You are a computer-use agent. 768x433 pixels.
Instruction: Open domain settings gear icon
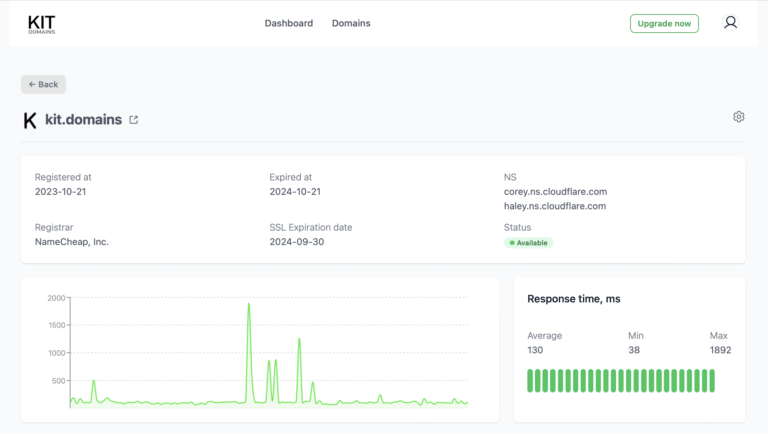(x=738, y=117)
